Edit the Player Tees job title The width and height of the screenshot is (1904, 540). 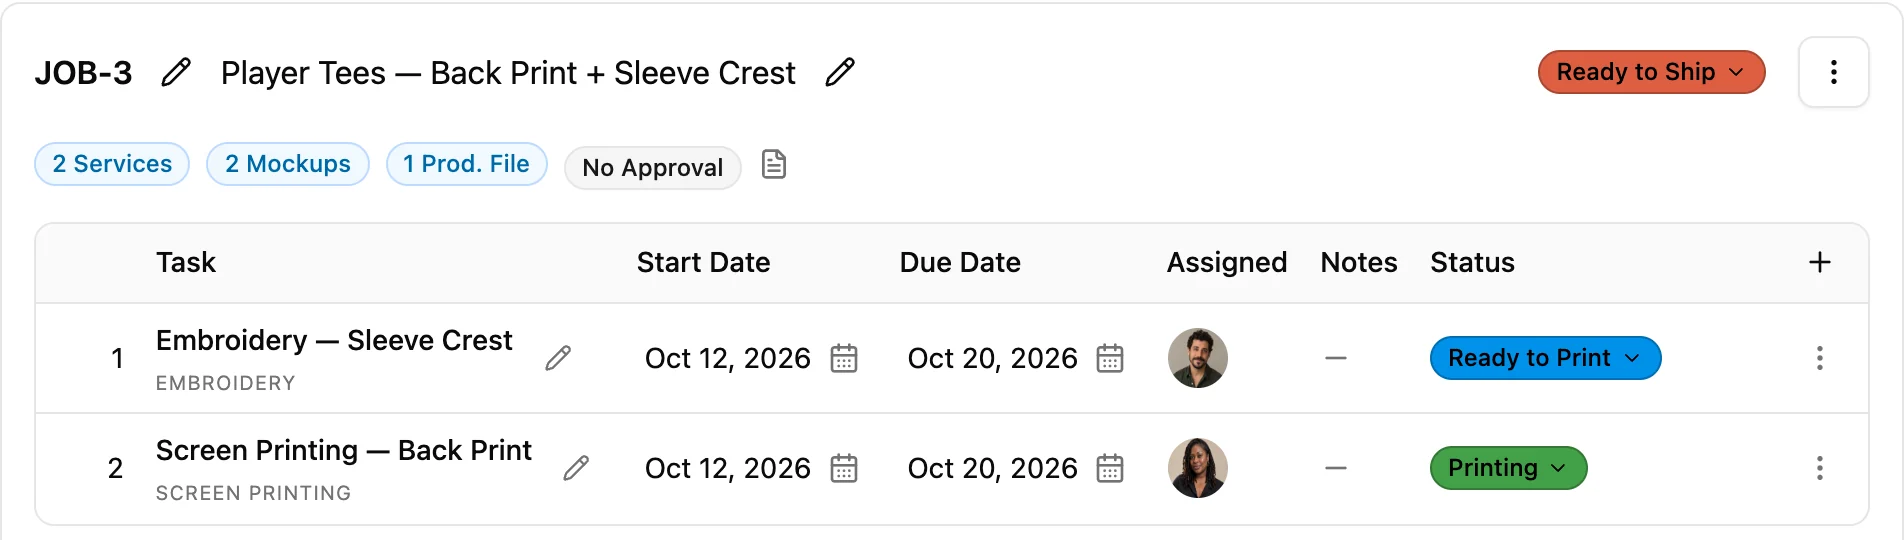tap(840, 72)
